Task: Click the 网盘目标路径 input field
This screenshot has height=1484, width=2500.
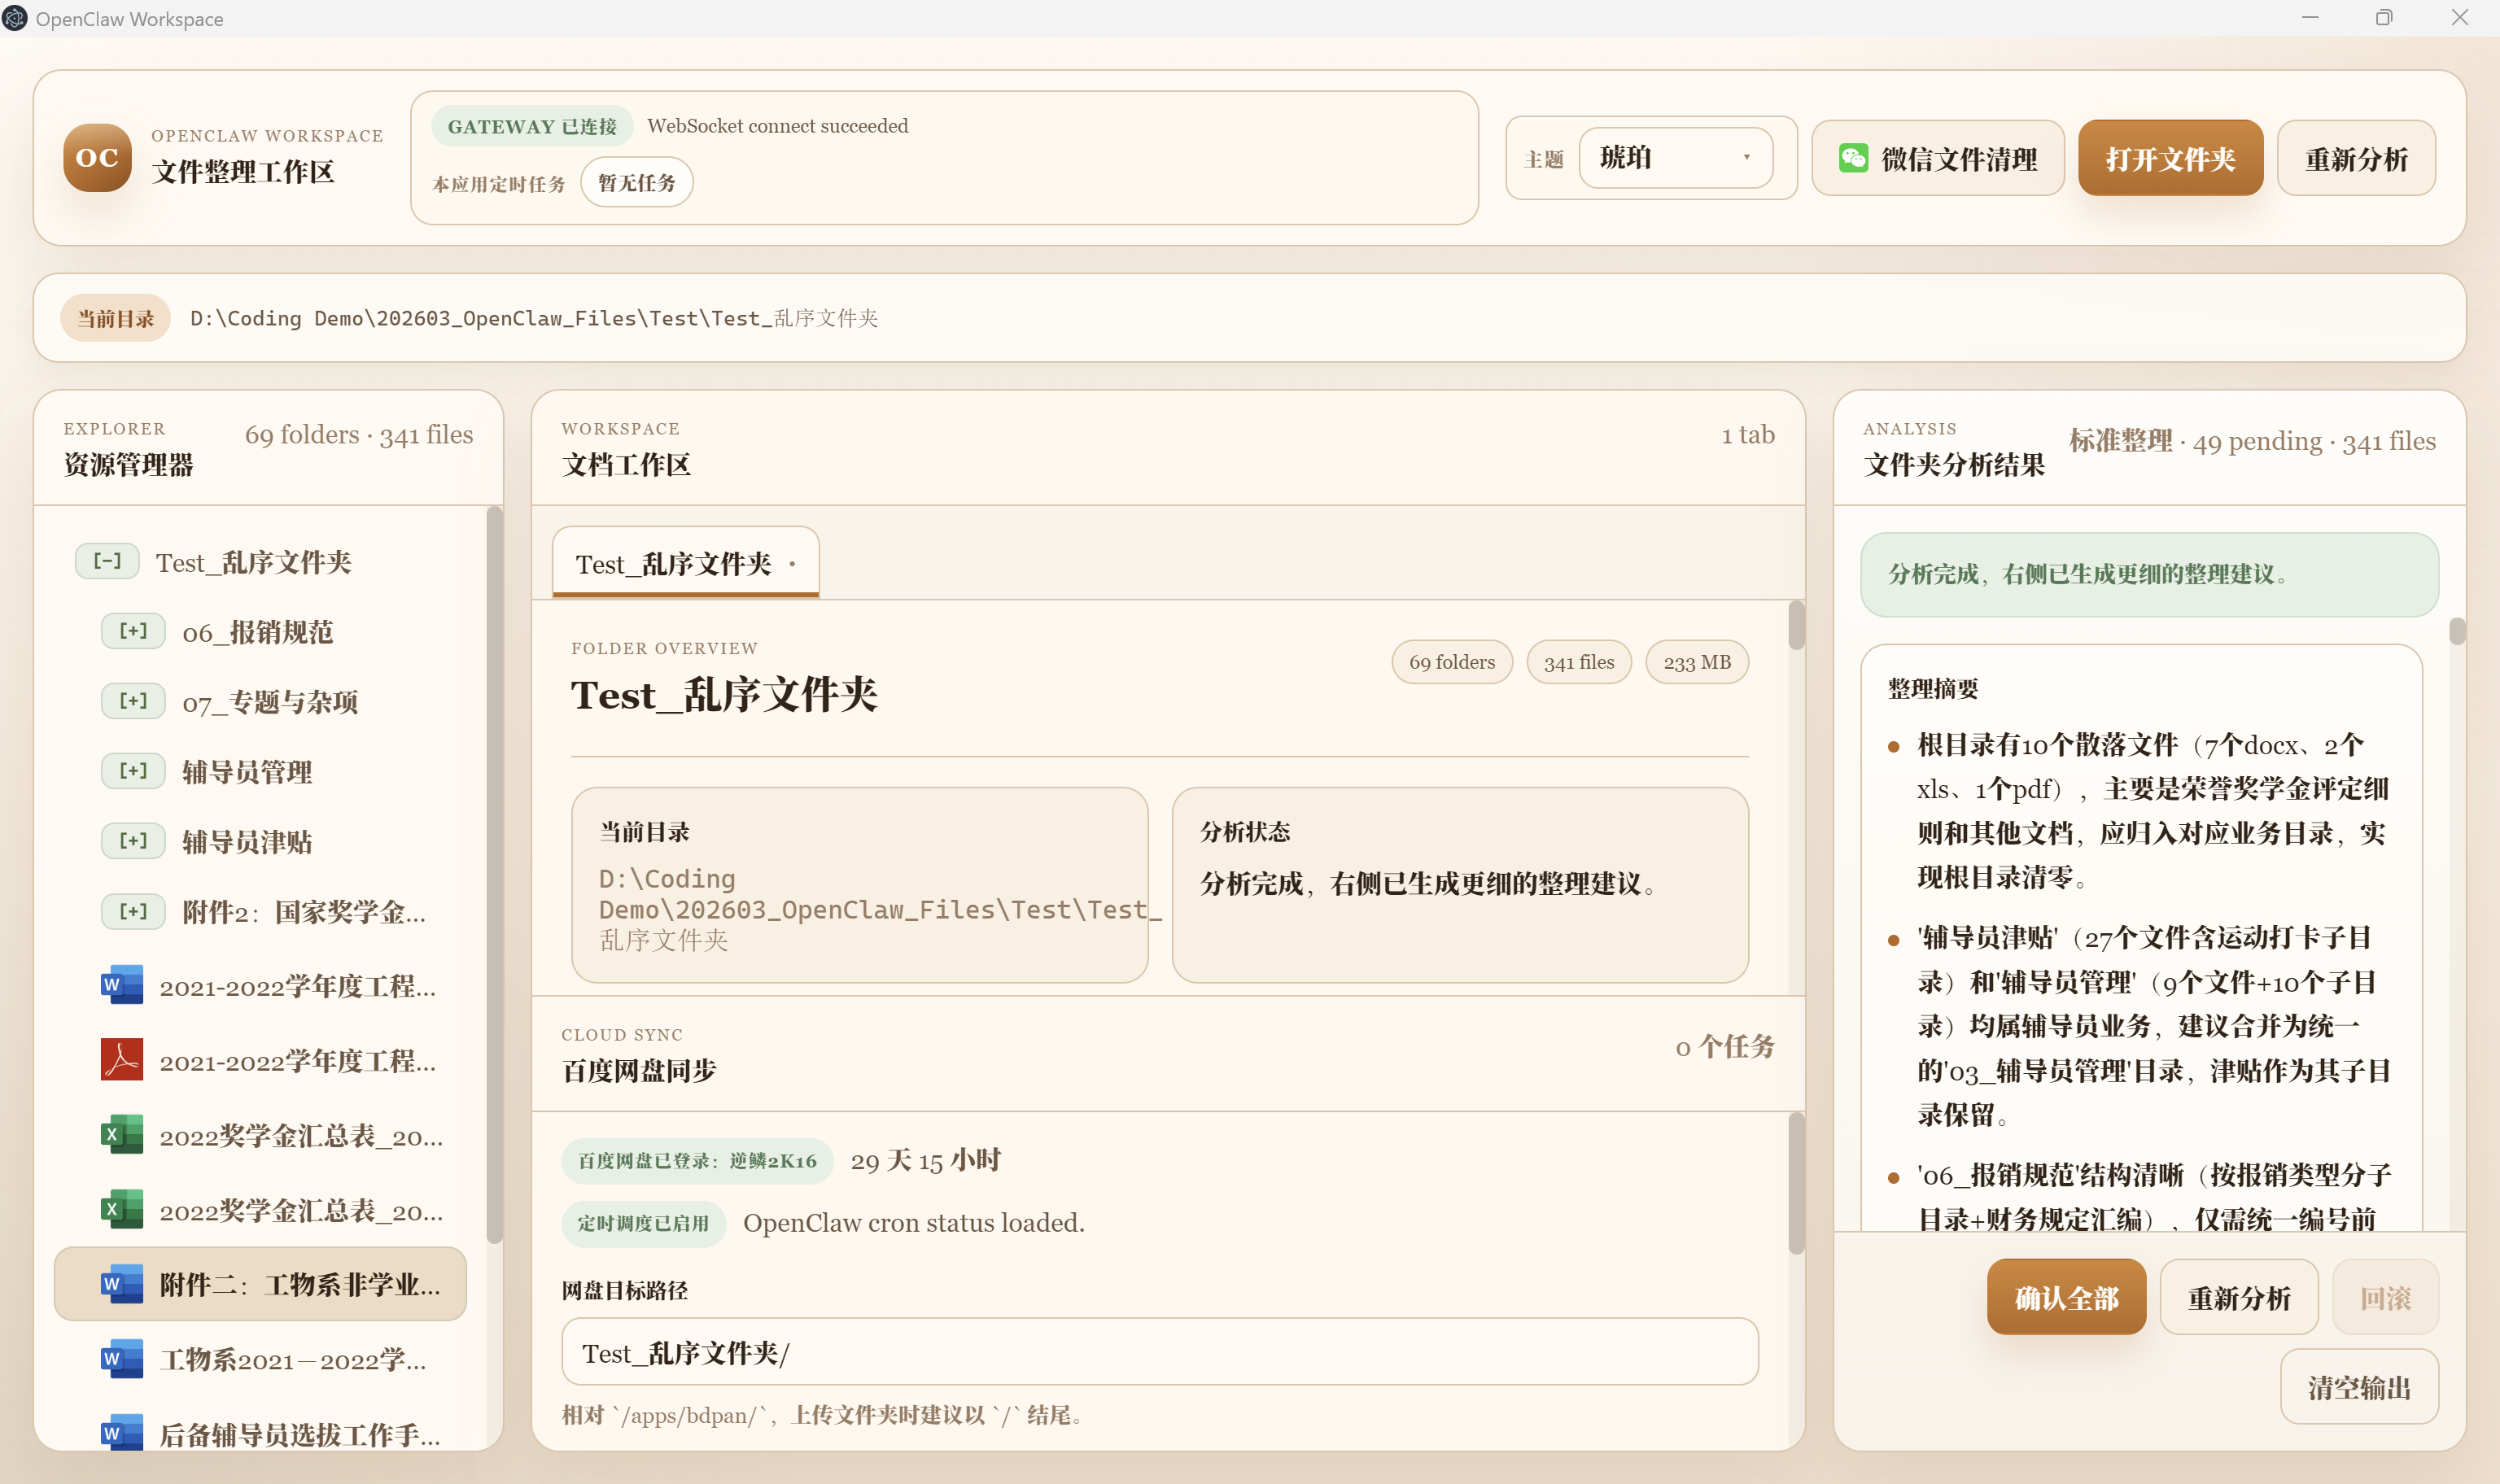Action: click(x=1159, y=1352)
